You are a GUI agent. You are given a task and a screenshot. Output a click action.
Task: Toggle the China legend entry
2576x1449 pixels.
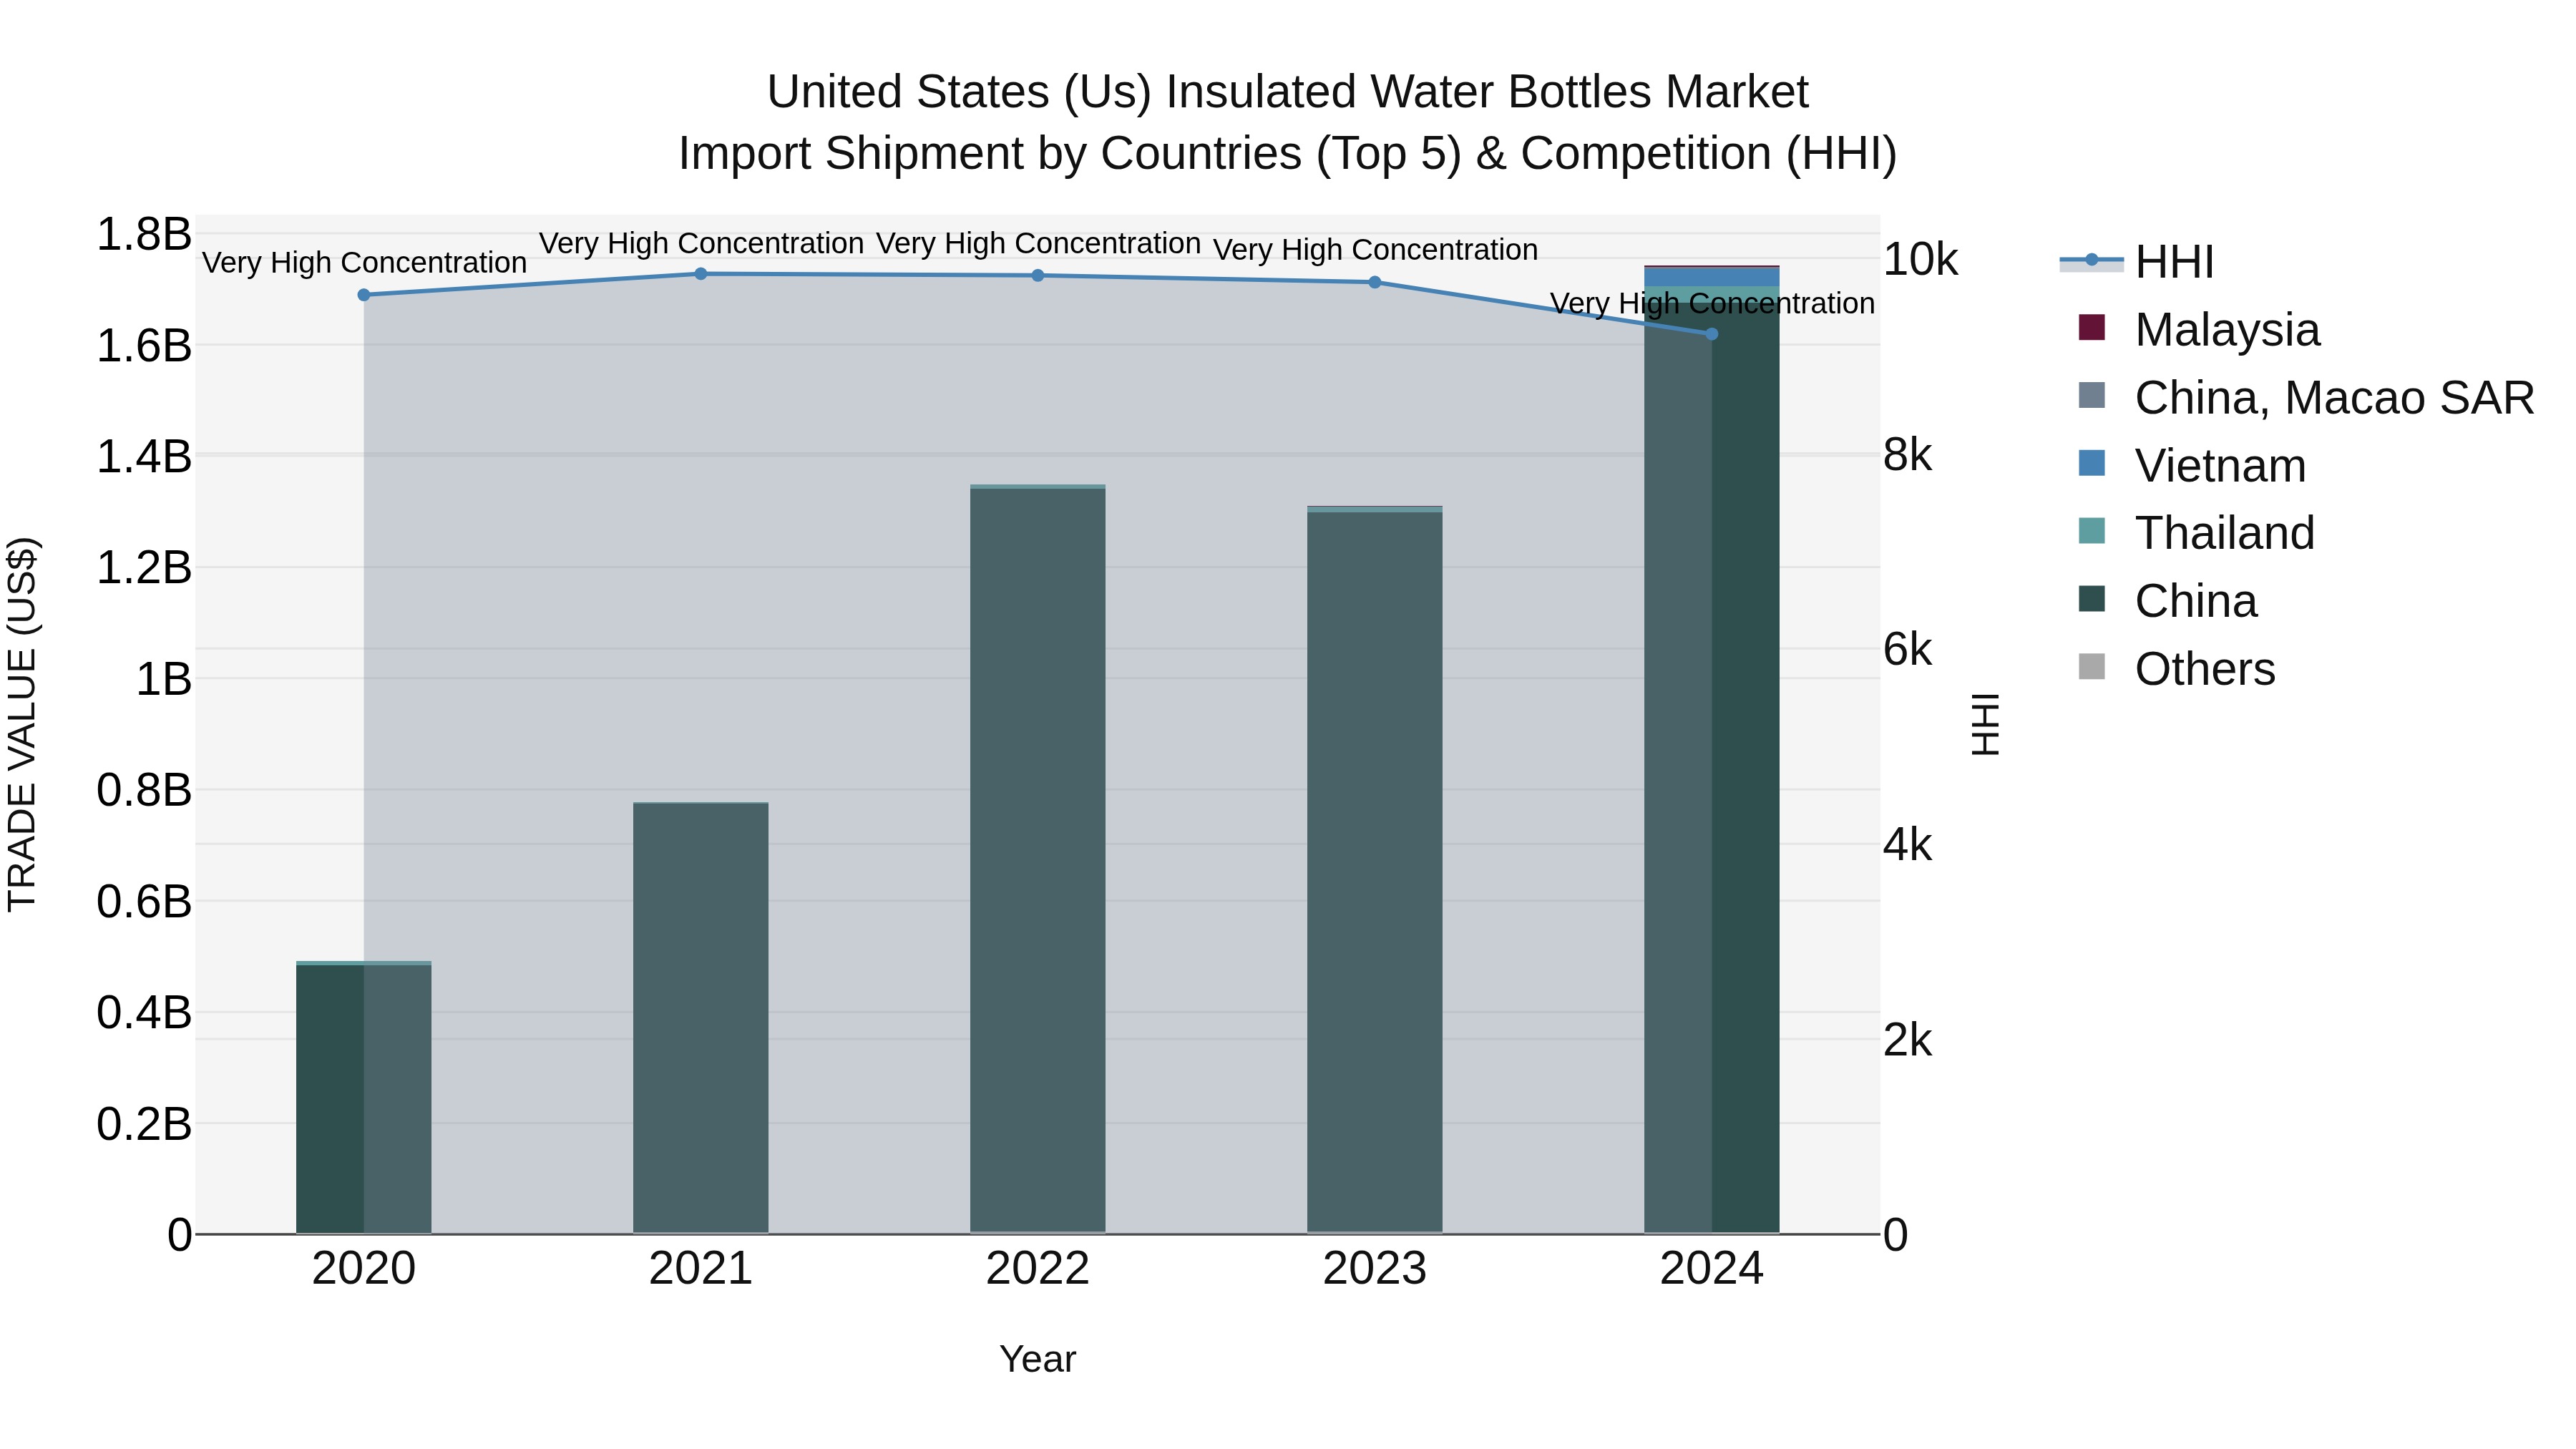(x=2167, y=600)
